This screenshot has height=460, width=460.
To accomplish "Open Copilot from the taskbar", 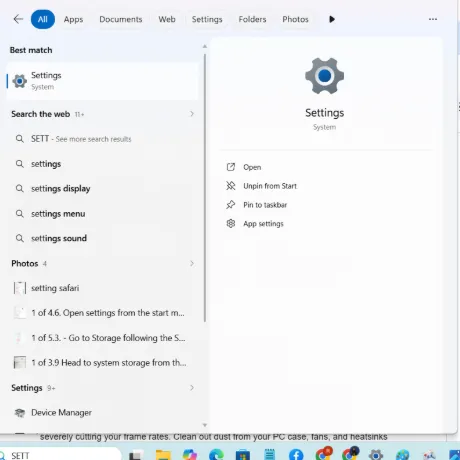I will 190,455.
